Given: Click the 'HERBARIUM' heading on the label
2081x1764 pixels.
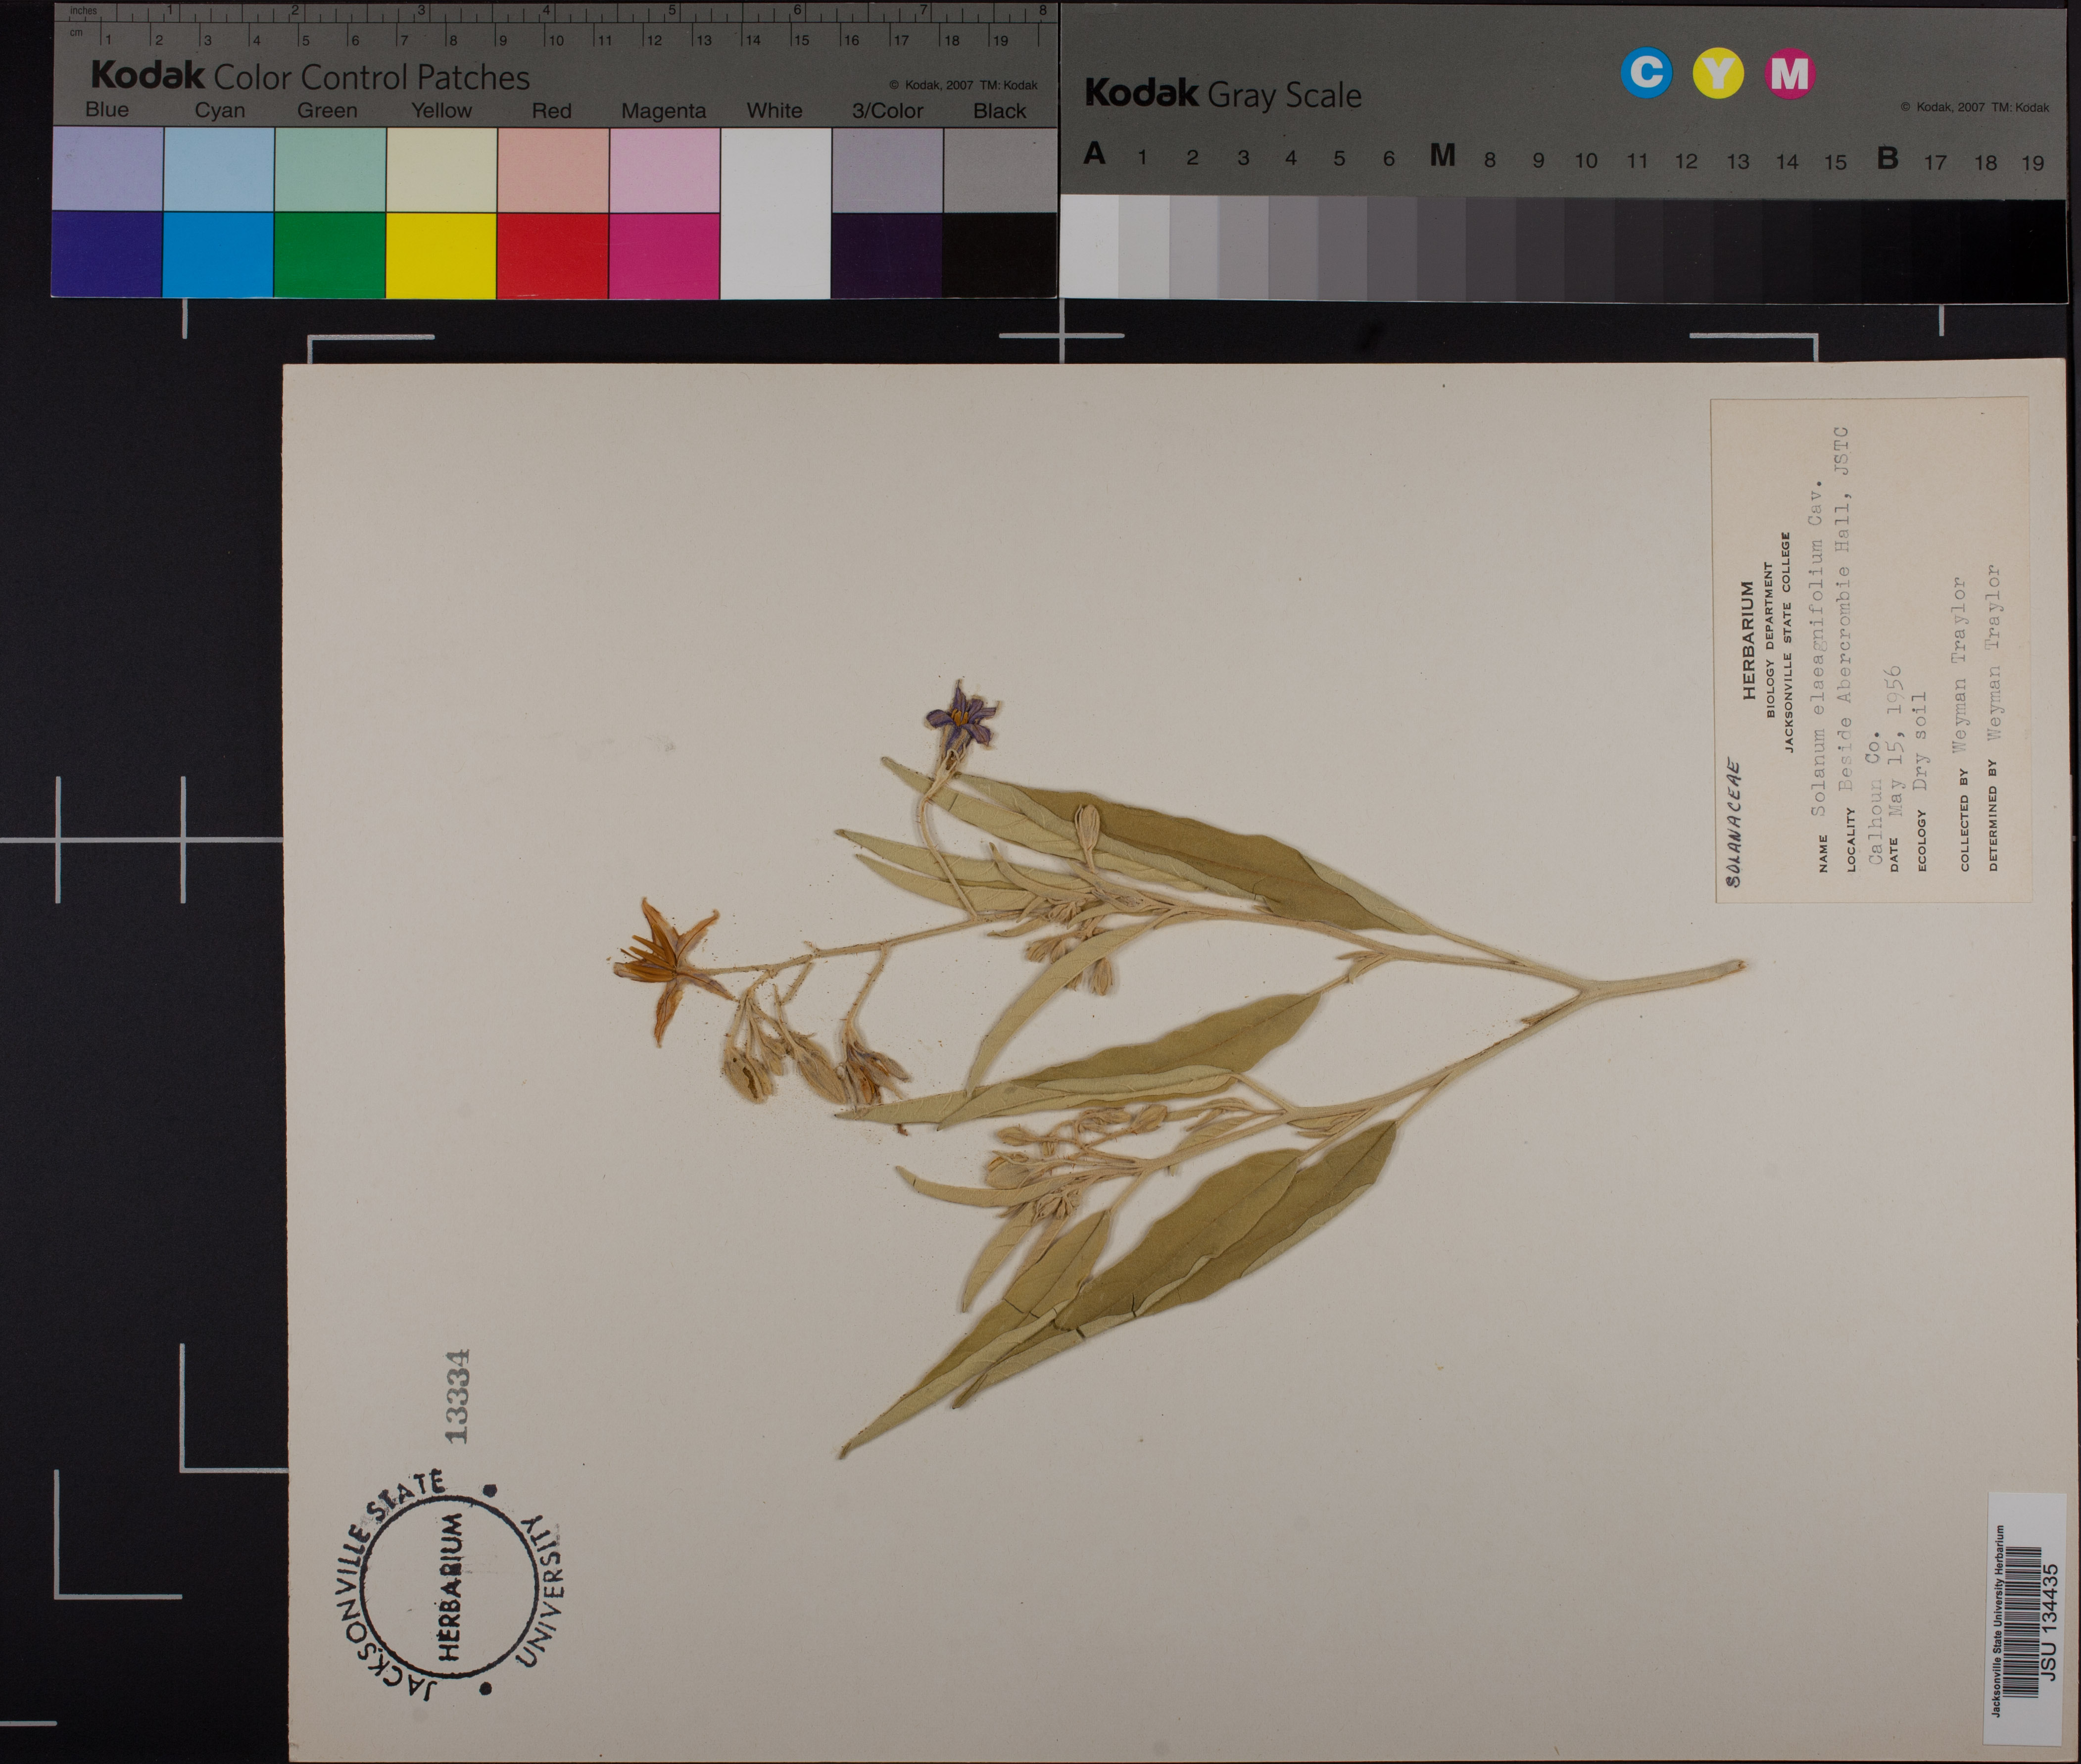Looking at the screenshot, I should tap(1749, 640).
